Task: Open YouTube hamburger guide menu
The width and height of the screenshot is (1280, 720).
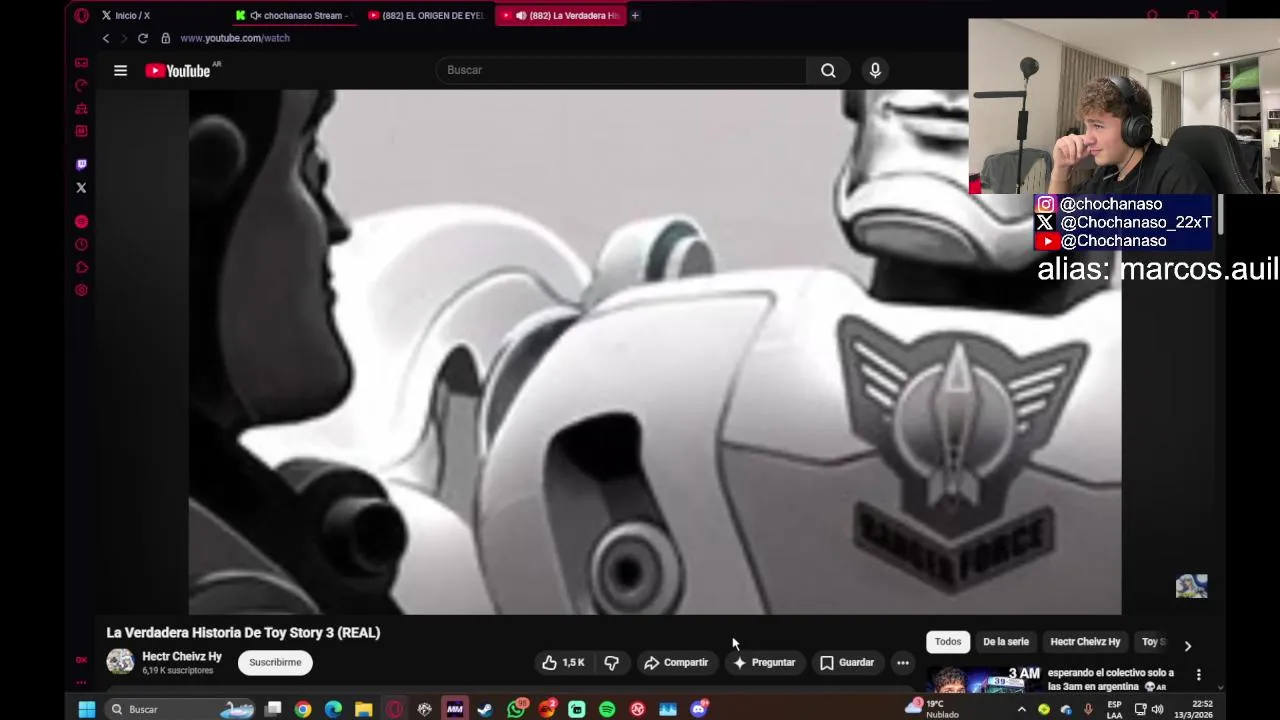Action: 120,70
